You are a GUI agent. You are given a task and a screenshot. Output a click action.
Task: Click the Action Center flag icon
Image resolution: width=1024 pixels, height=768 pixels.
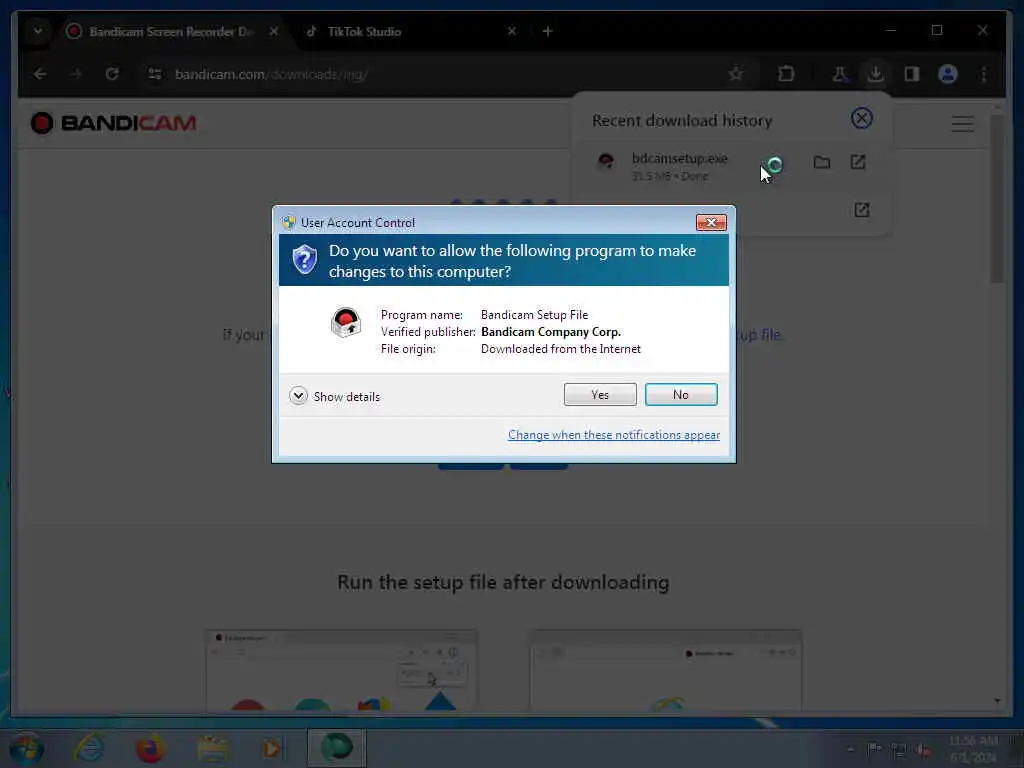coord(874,750)
